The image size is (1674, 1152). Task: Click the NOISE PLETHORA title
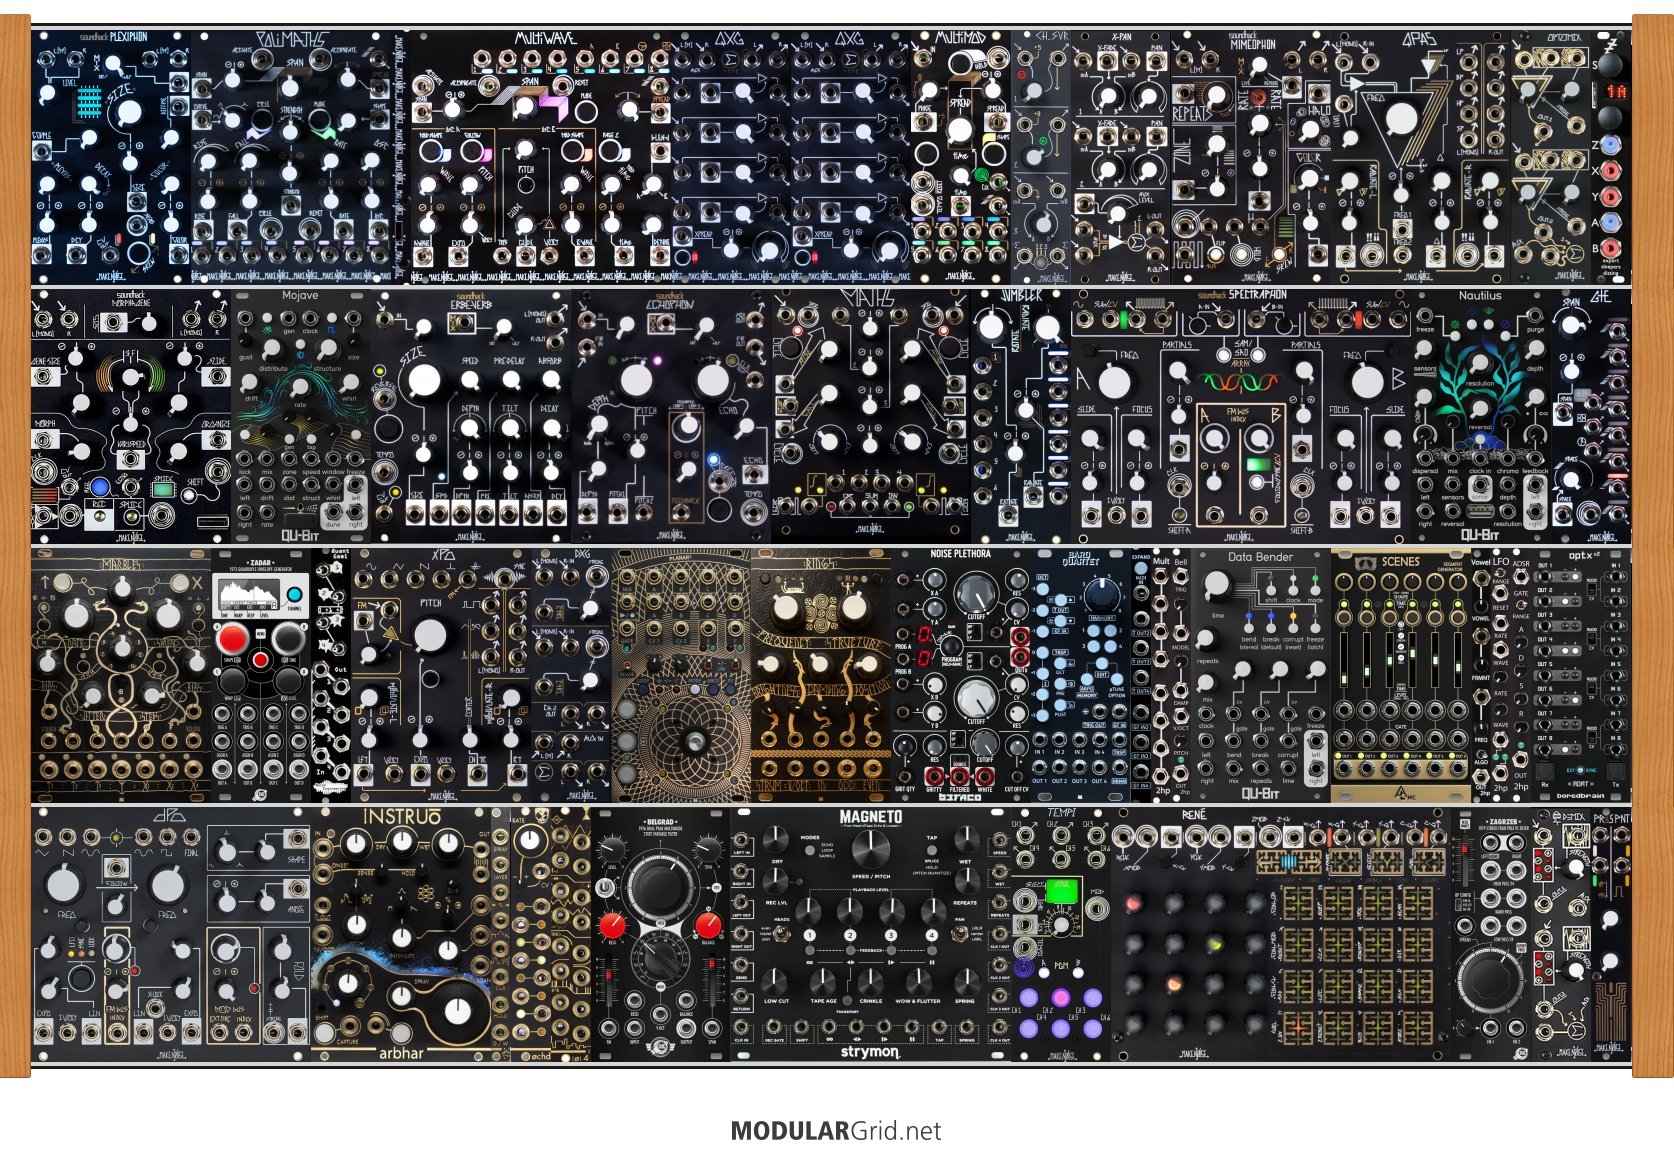point(960,554)
